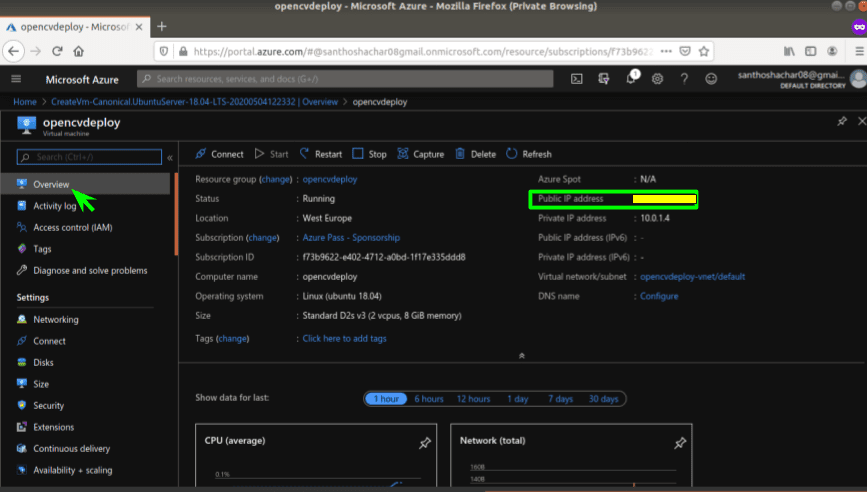Select 7 days time range

pyautogui.click(x=560, y=399)
